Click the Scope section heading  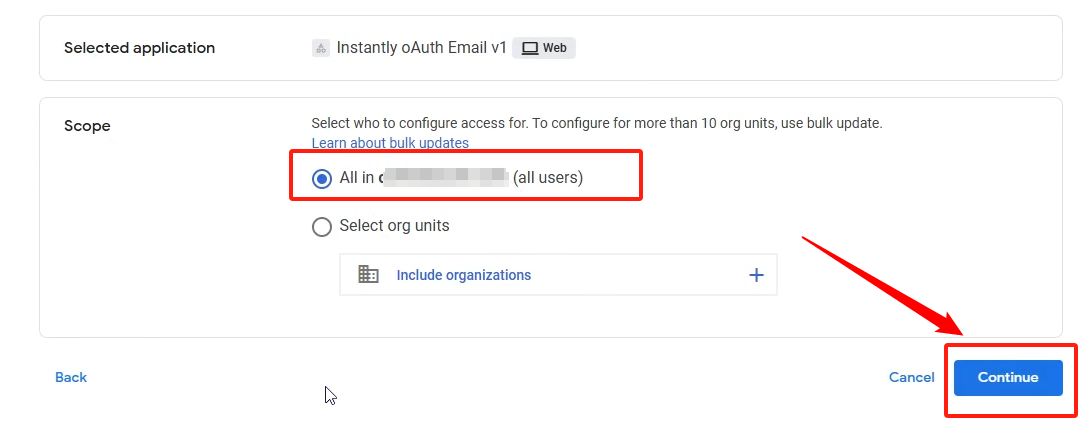pos(87,126)
